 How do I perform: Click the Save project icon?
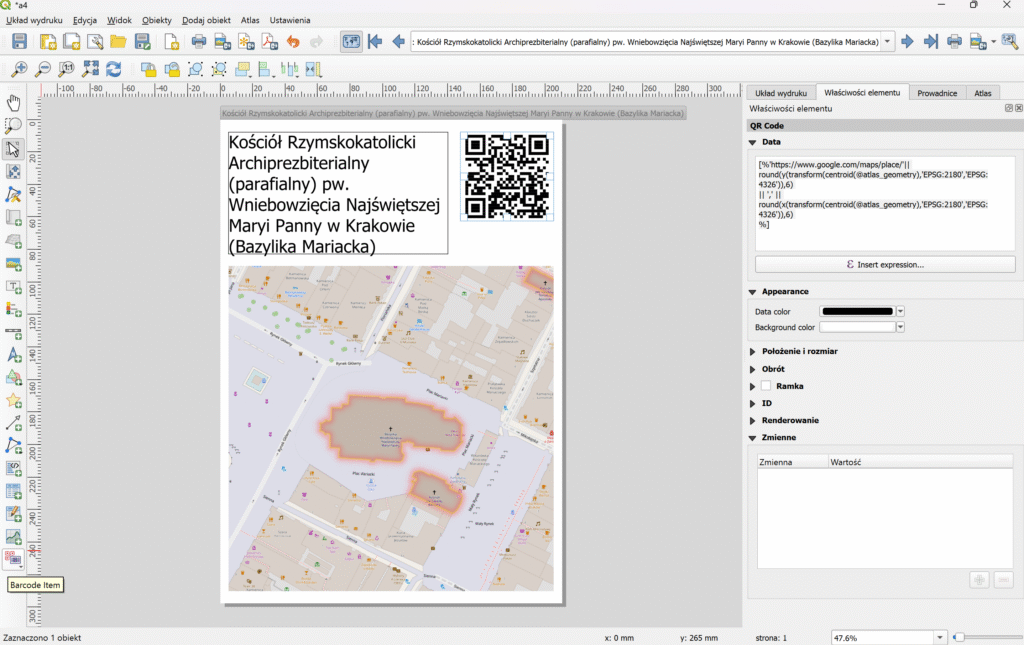(x=19, y=42)
